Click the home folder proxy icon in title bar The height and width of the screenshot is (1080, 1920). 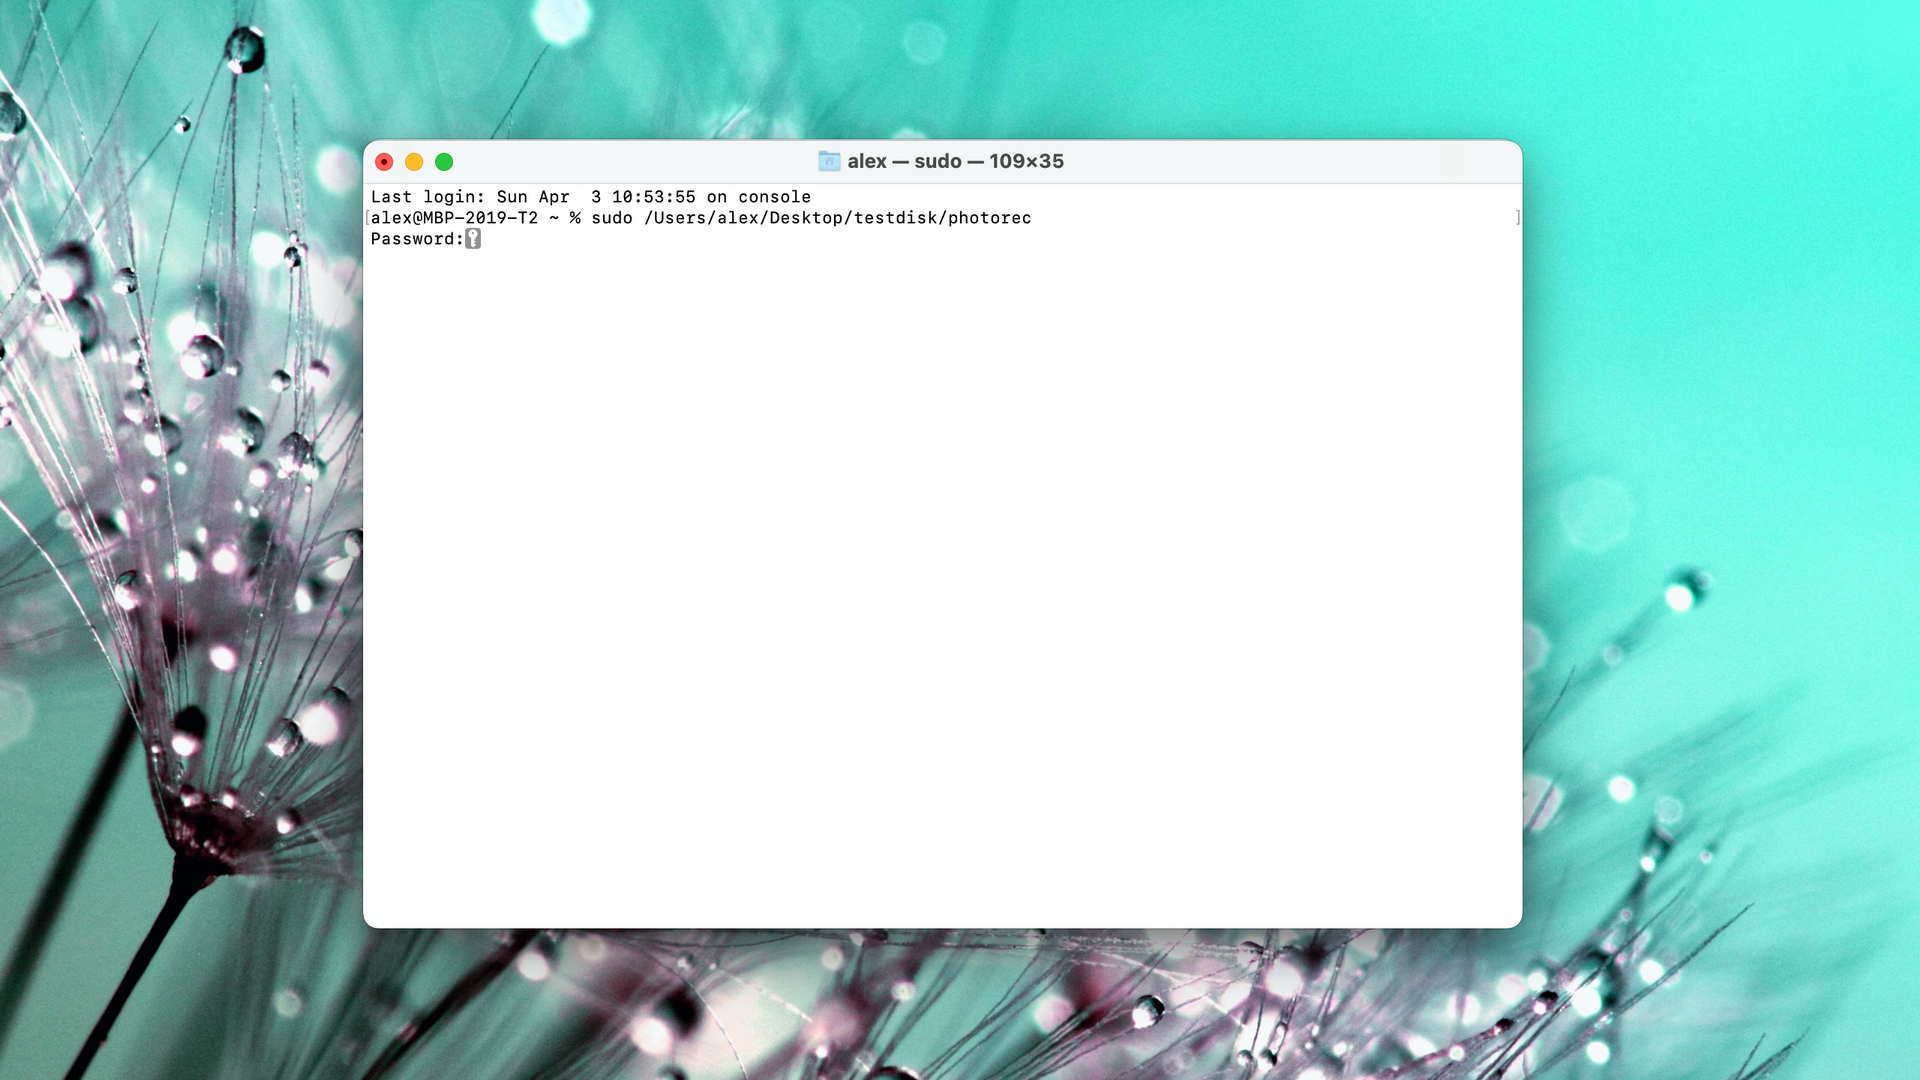click(x=829, y=161)
